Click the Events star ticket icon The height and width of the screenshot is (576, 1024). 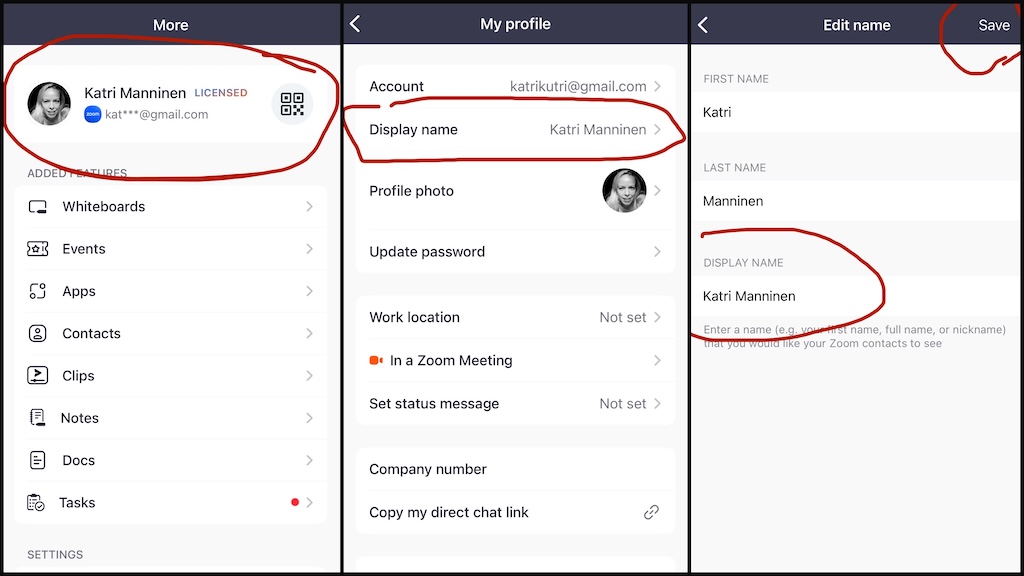coord(37,249)
